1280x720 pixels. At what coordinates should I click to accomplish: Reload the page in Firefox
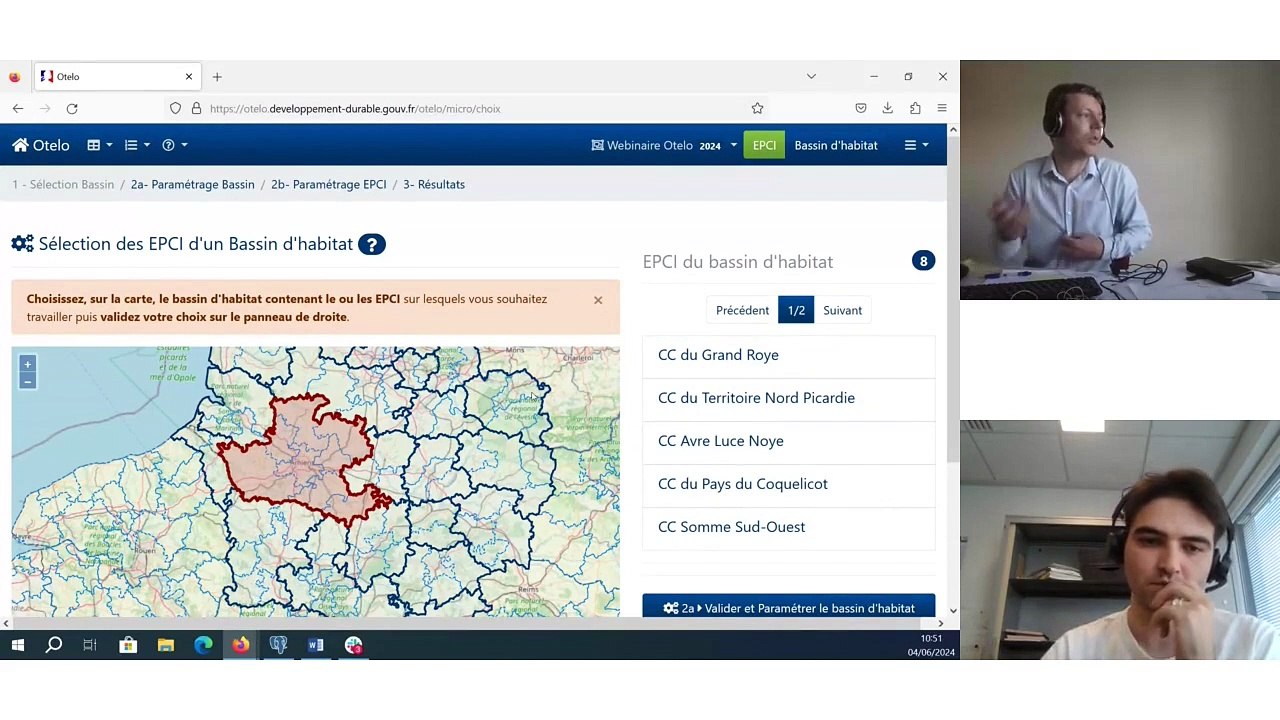pyautogui.click(x=72, y=108)
